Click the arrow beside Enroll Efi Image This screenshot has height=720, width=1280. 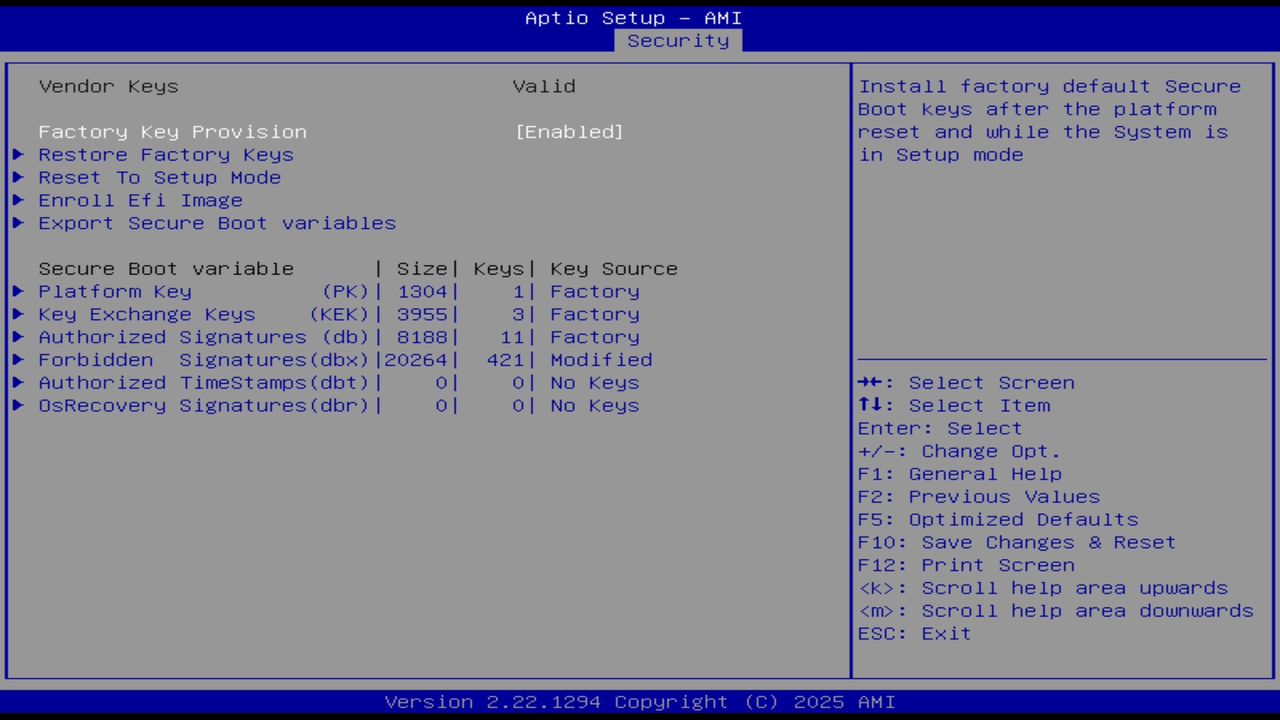tap(18, 200)
